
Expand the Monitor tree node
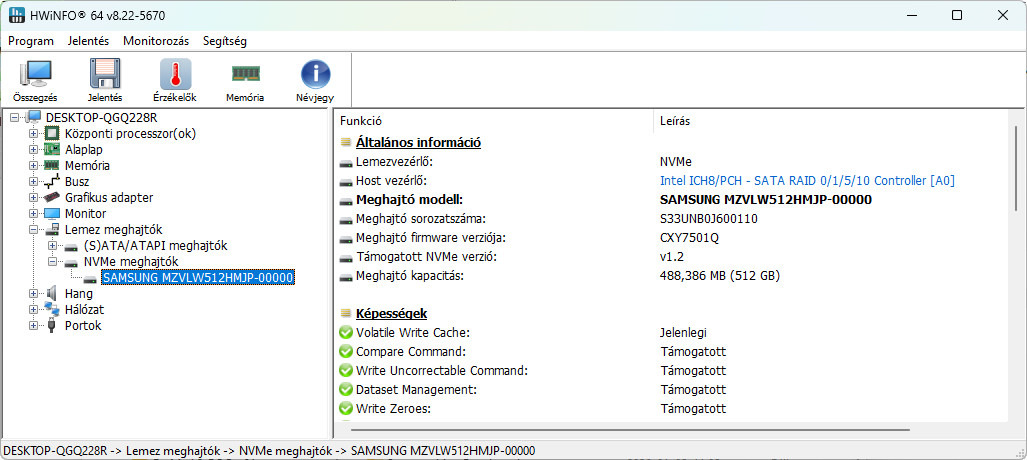(x=34, y=214)
